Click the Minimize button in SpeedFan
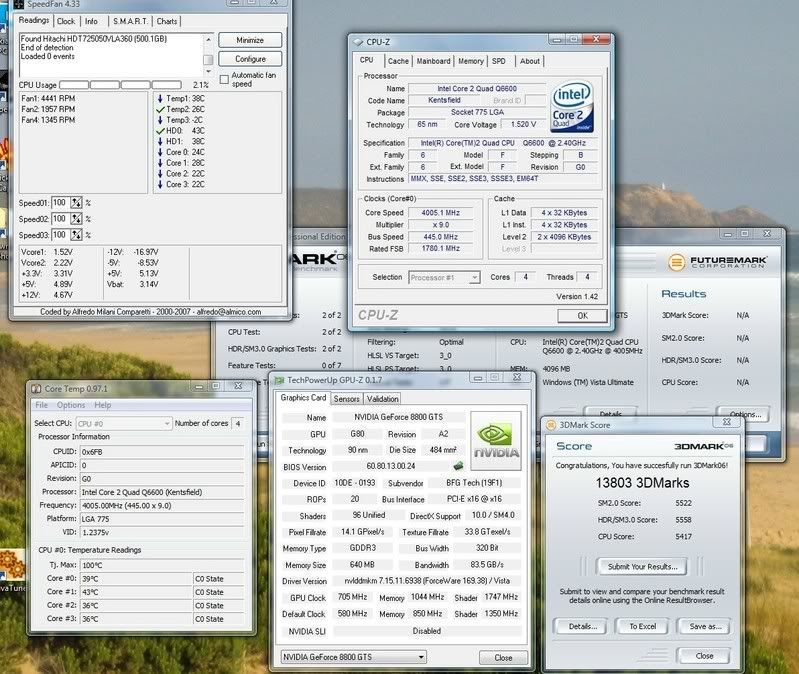This screenshot has height=674, width=799. click(x=250, y=40)
